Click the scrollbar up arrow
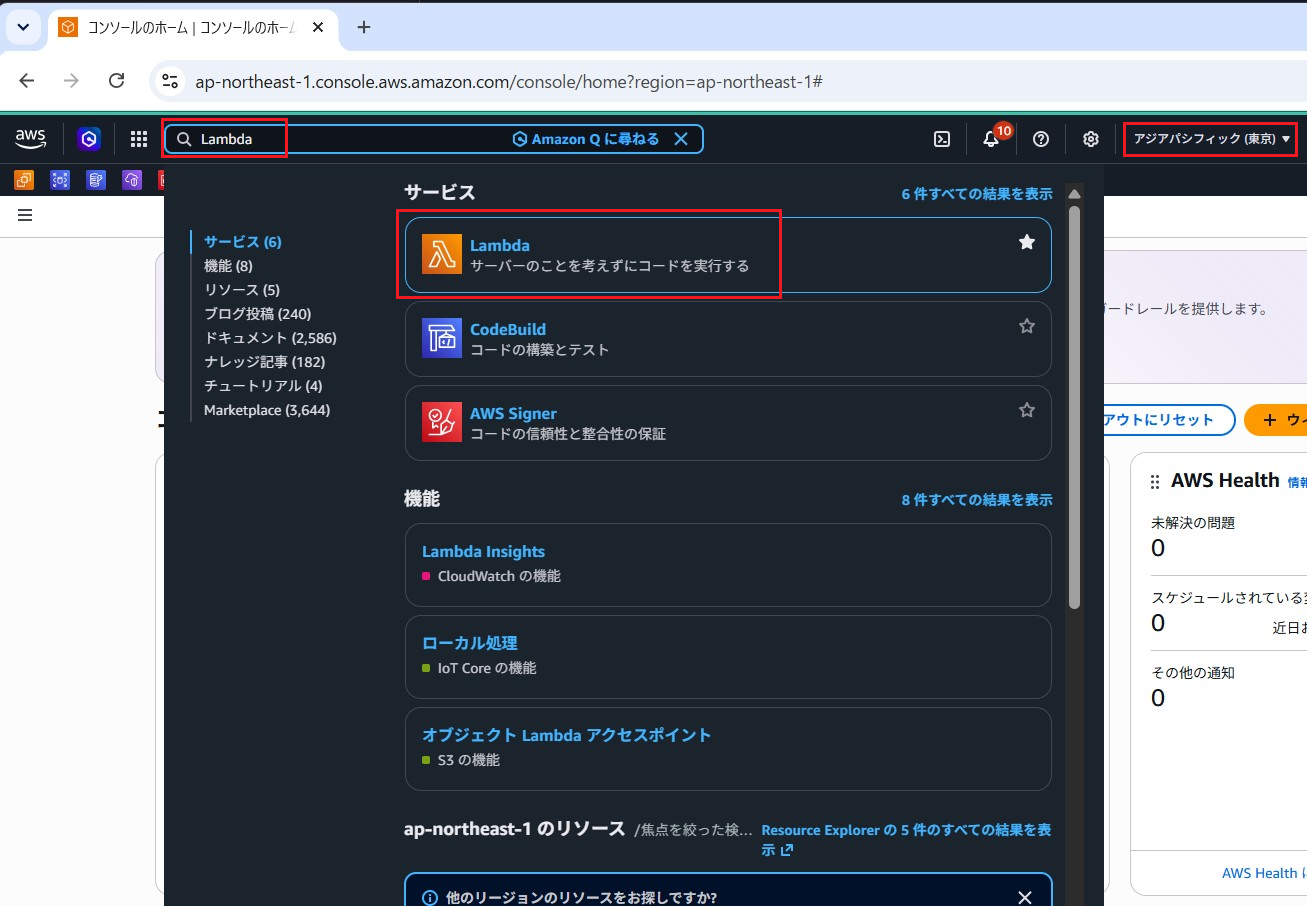 [x=1075, y=194]
